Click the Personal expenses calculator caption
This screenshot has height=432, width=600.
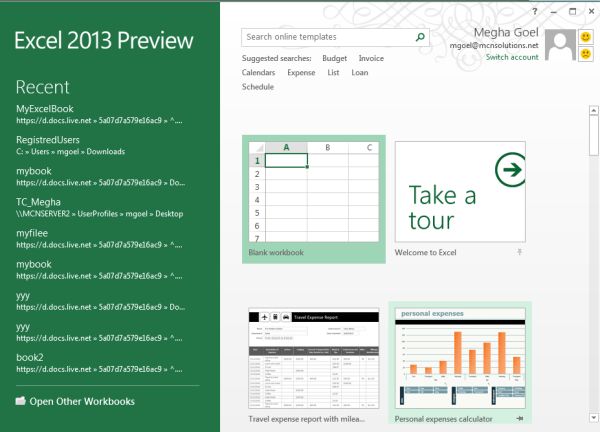point(443,419)
